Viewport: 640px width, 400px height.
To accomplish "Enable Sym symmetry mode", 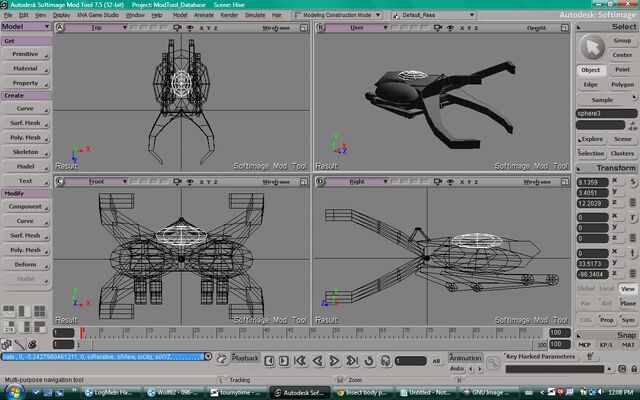I will coord(628,320).
